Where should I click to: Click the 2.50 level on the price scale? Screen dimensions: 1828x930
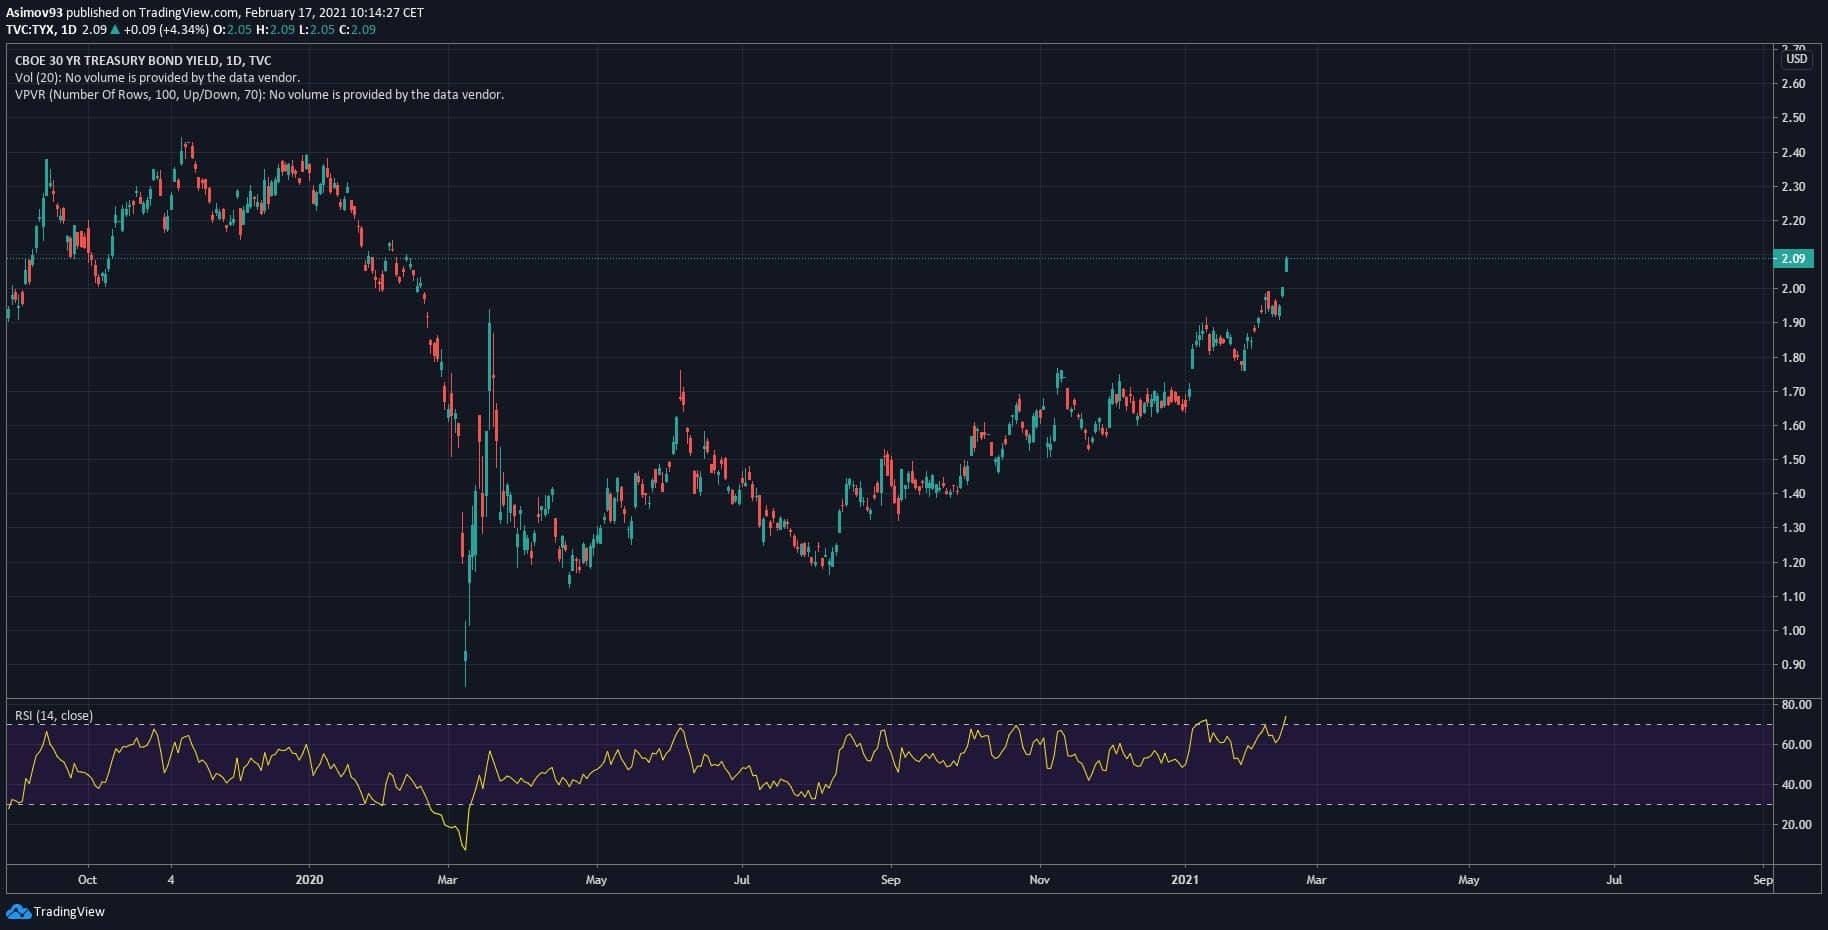click(1793, 118)
